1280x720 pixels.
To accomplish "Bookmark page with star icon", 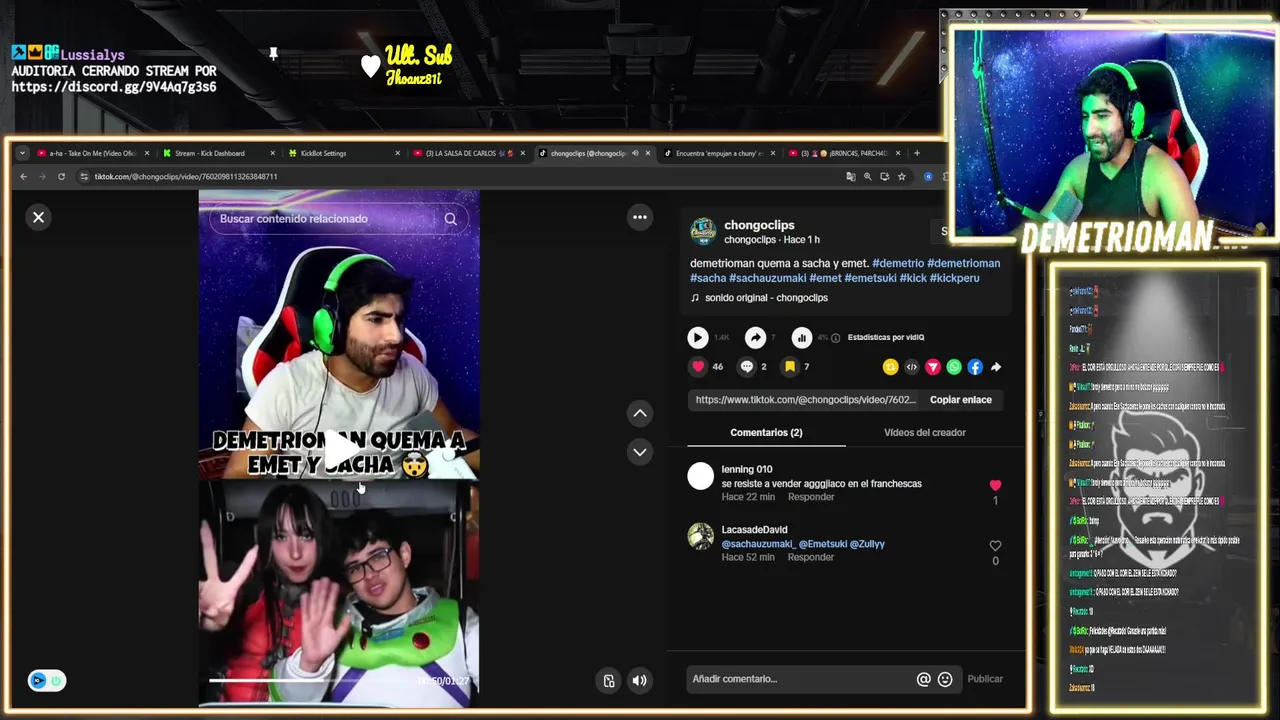I will (x=902, y=177).
